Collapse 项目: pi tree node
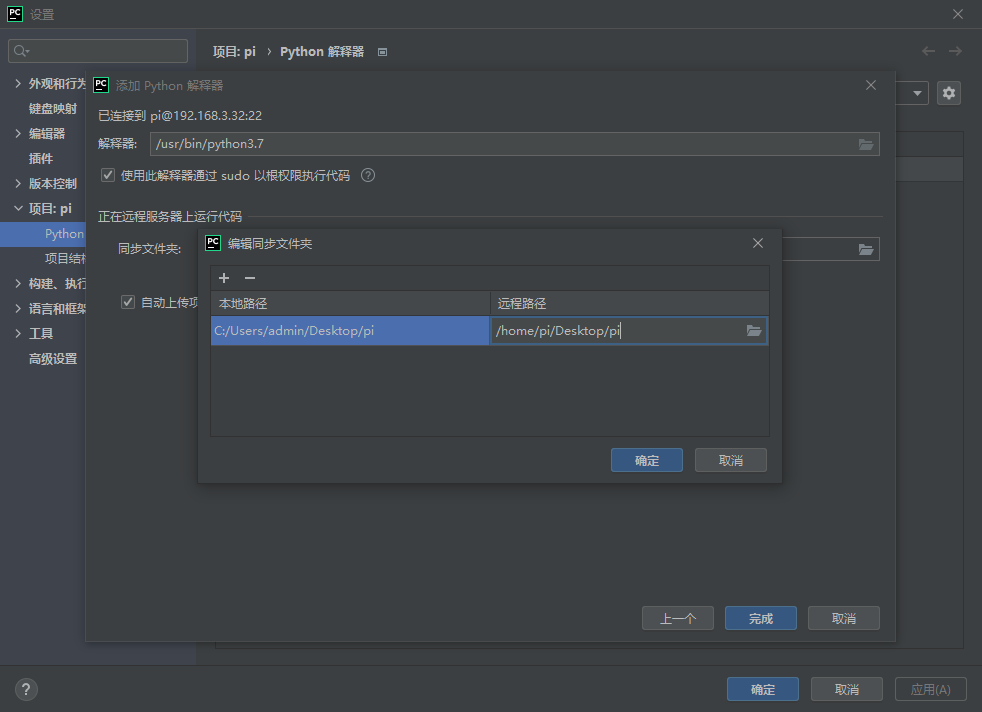The width and height of the screenshot is (982, 712). click(x=18, y=209)
